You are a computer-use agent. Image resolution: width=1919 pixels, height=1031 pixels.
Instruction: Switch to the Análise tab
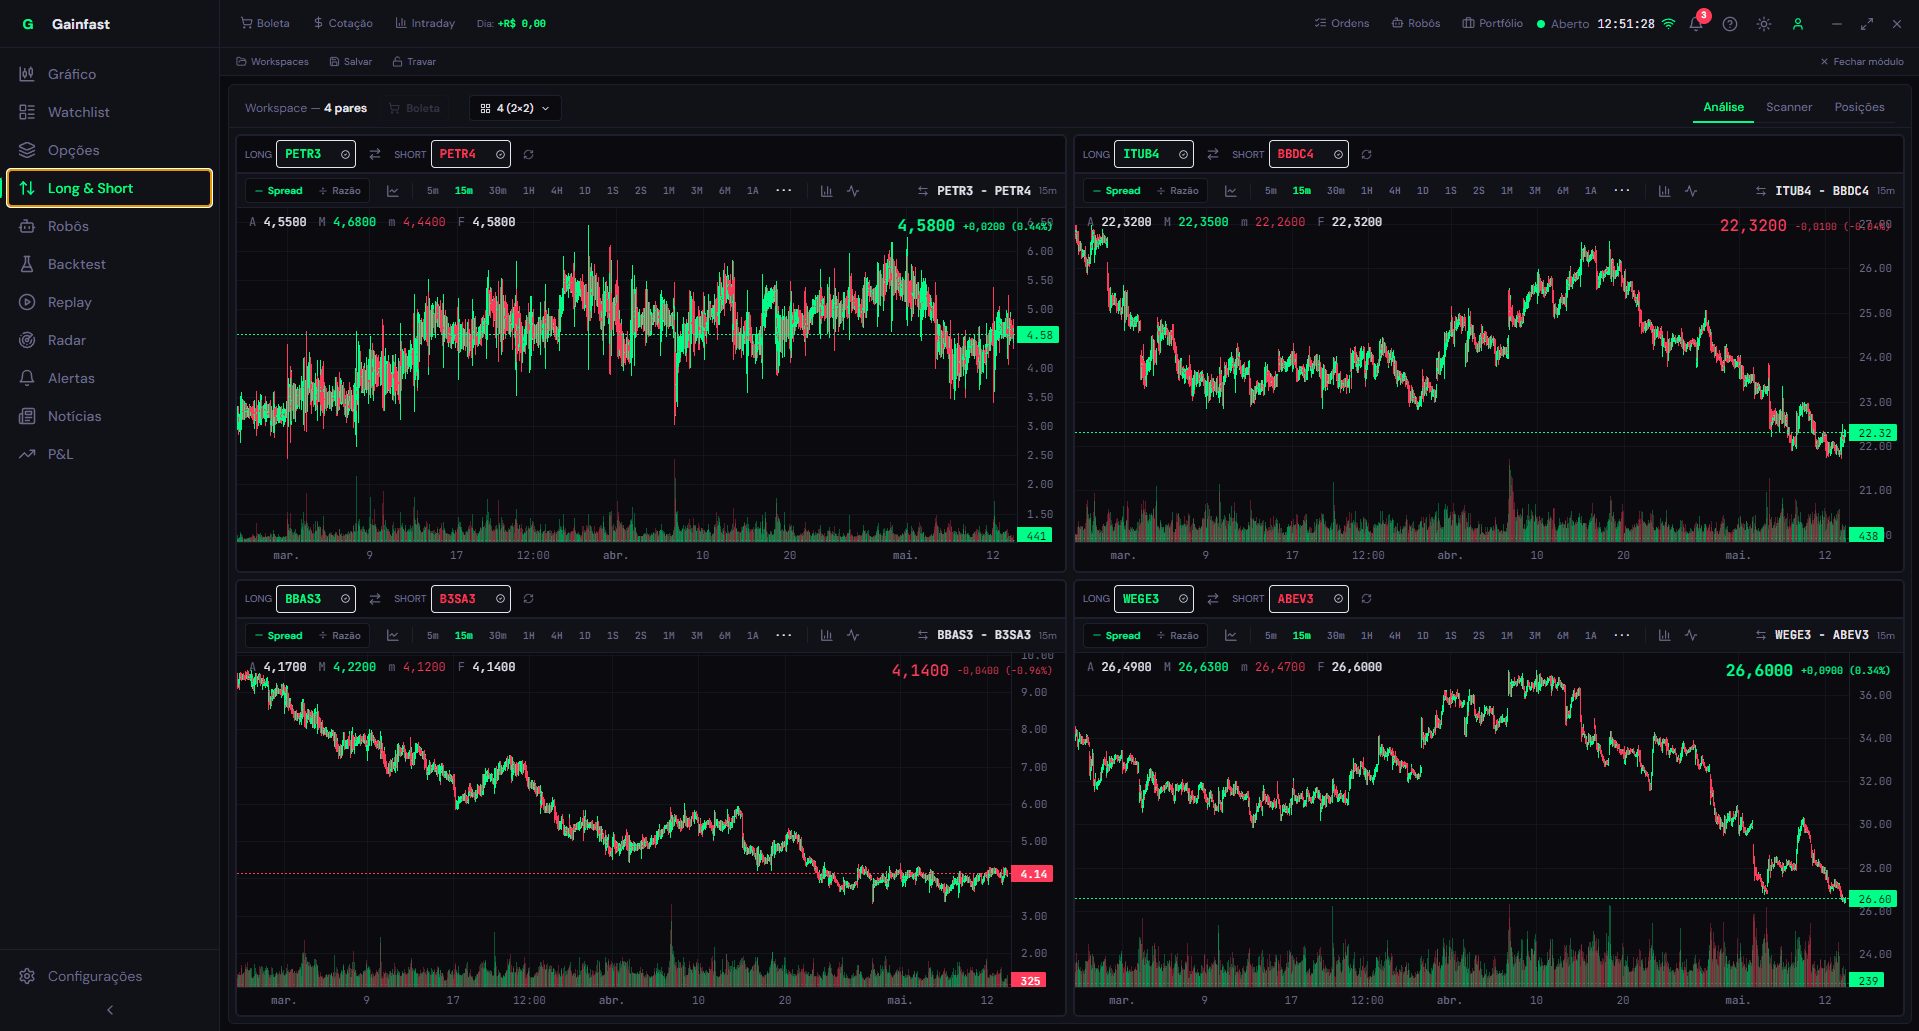(1723, 107)
